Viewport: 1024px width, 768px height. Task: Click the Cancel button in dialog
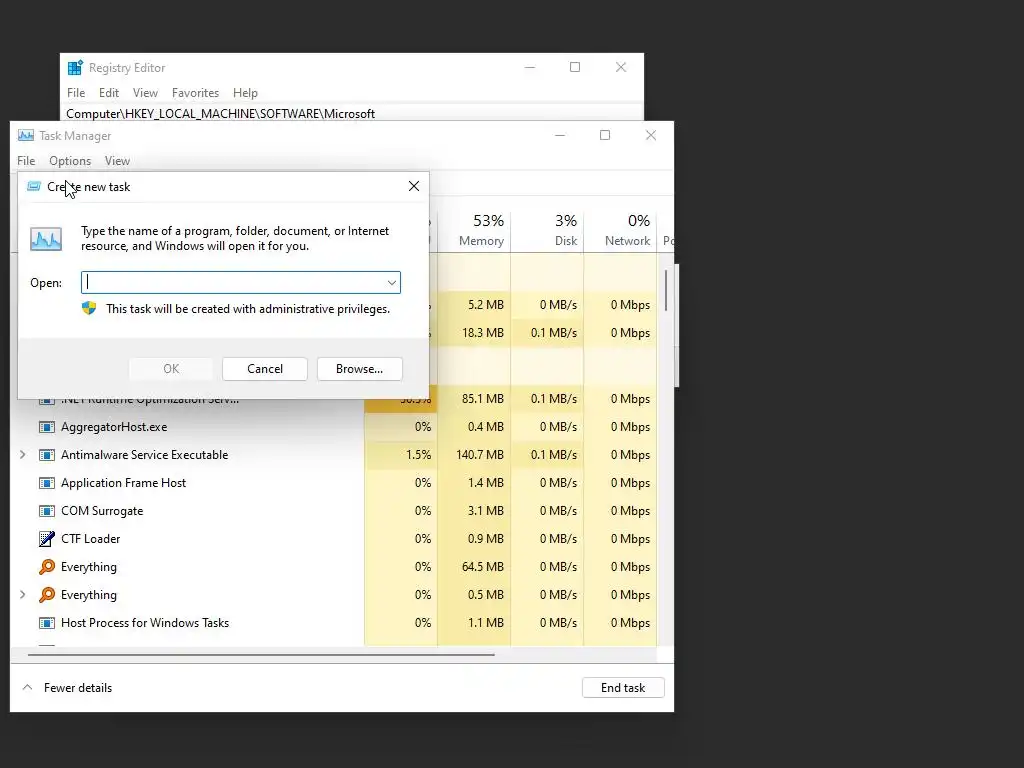(x=264, y=369)
